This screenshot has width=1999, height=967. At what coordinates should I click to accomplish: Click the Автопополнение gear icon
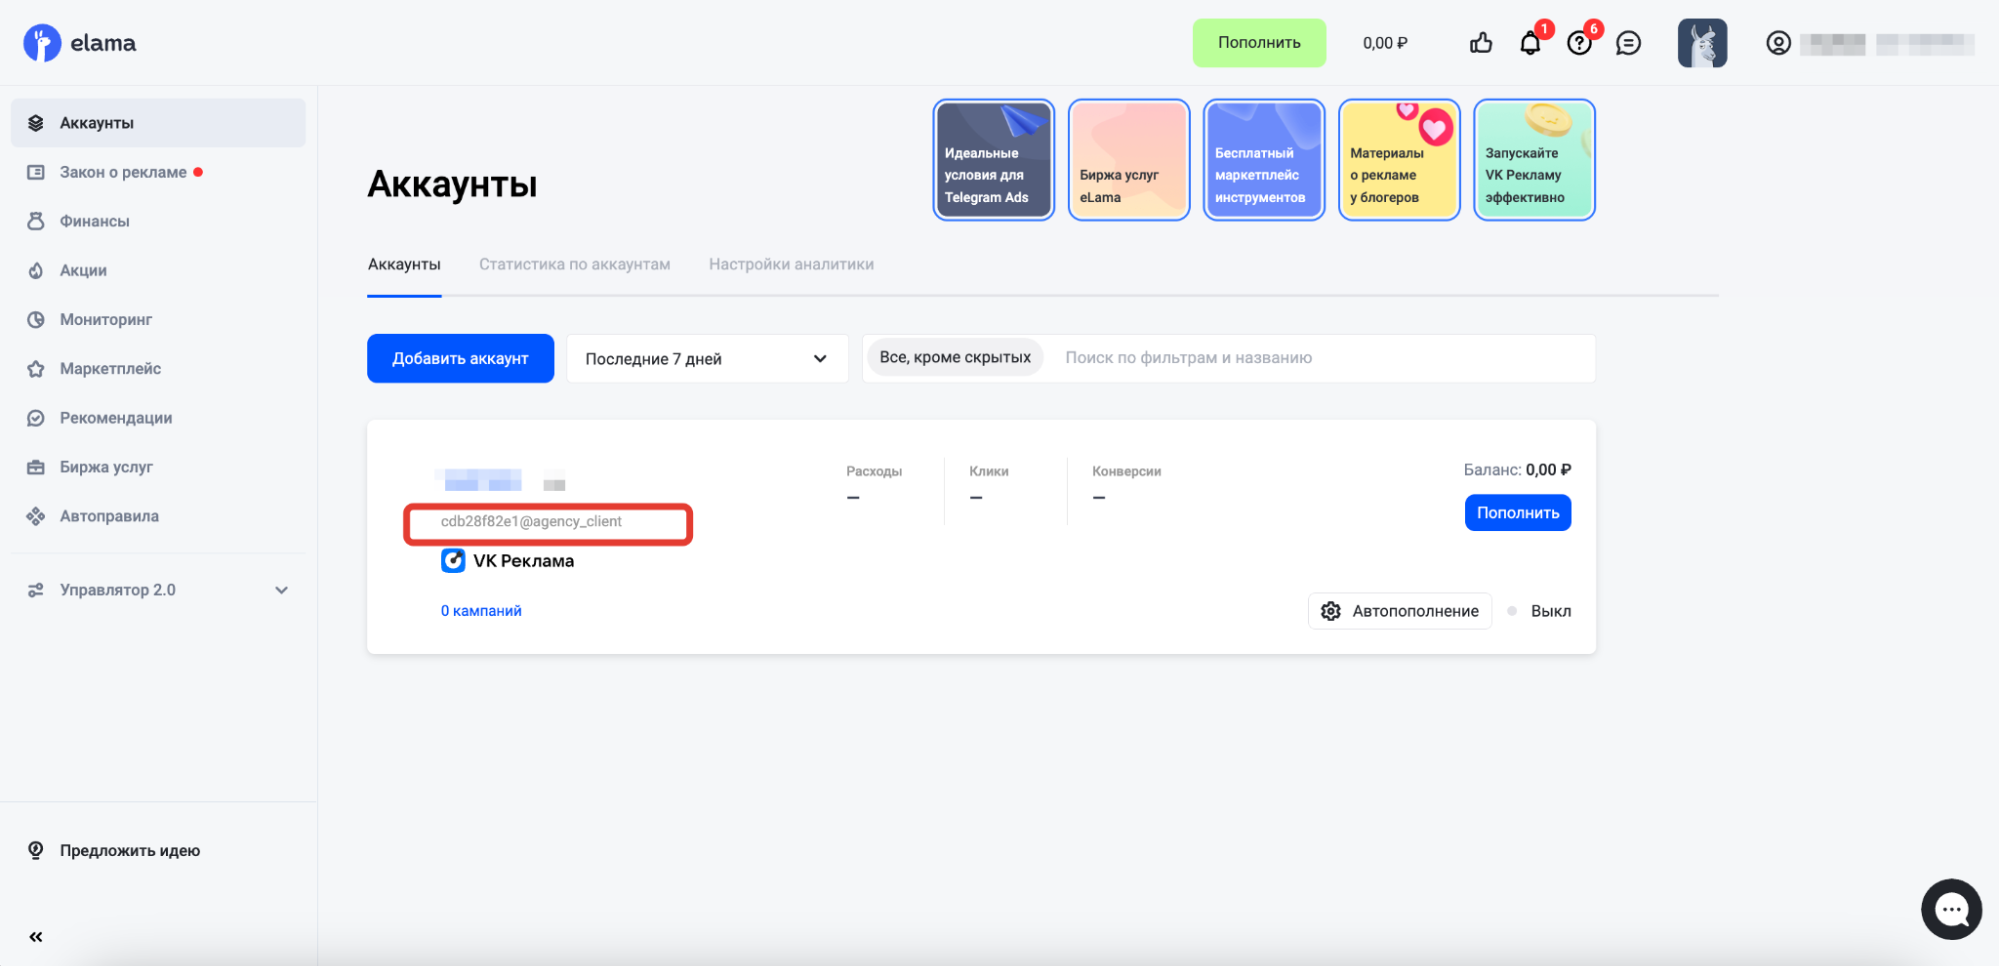point(1330,611)
